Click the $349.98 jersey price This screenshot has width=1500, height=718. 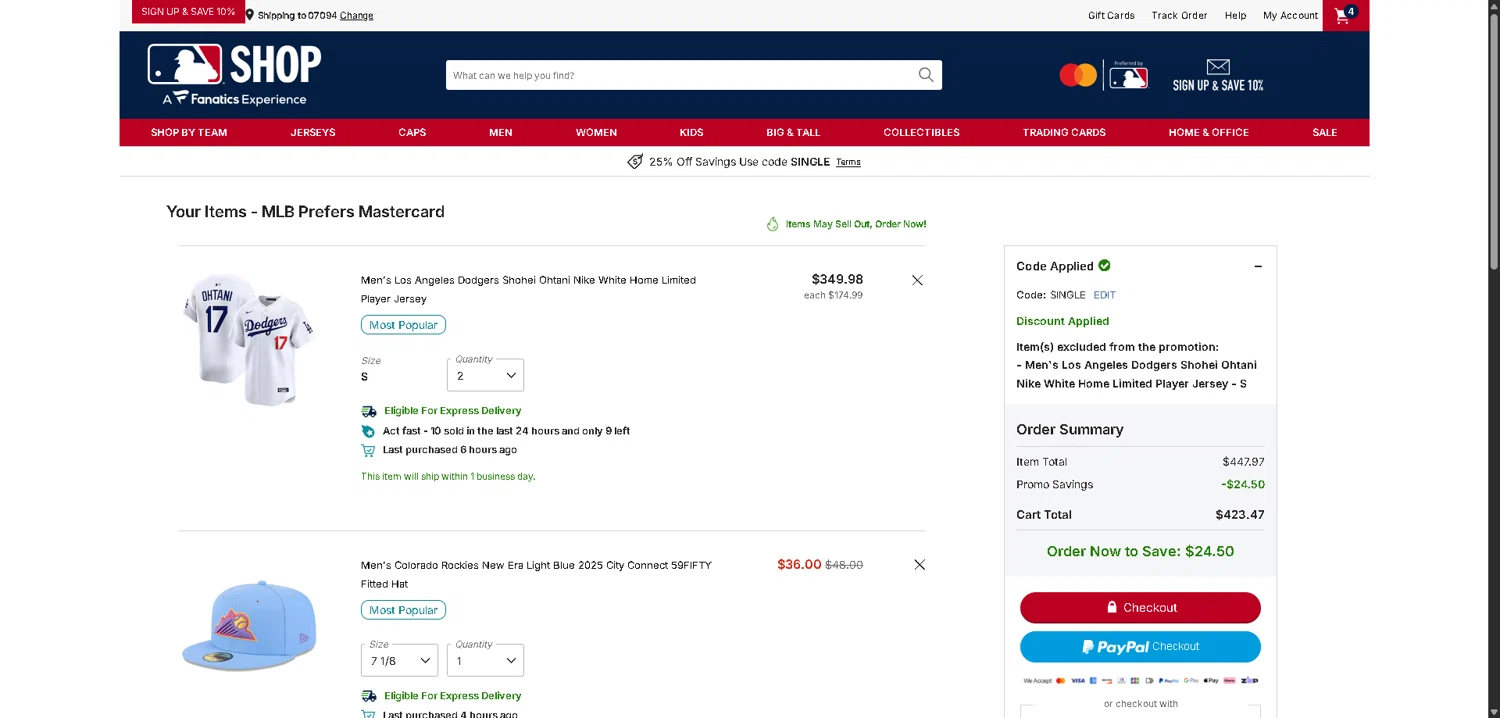pos(837,279)
